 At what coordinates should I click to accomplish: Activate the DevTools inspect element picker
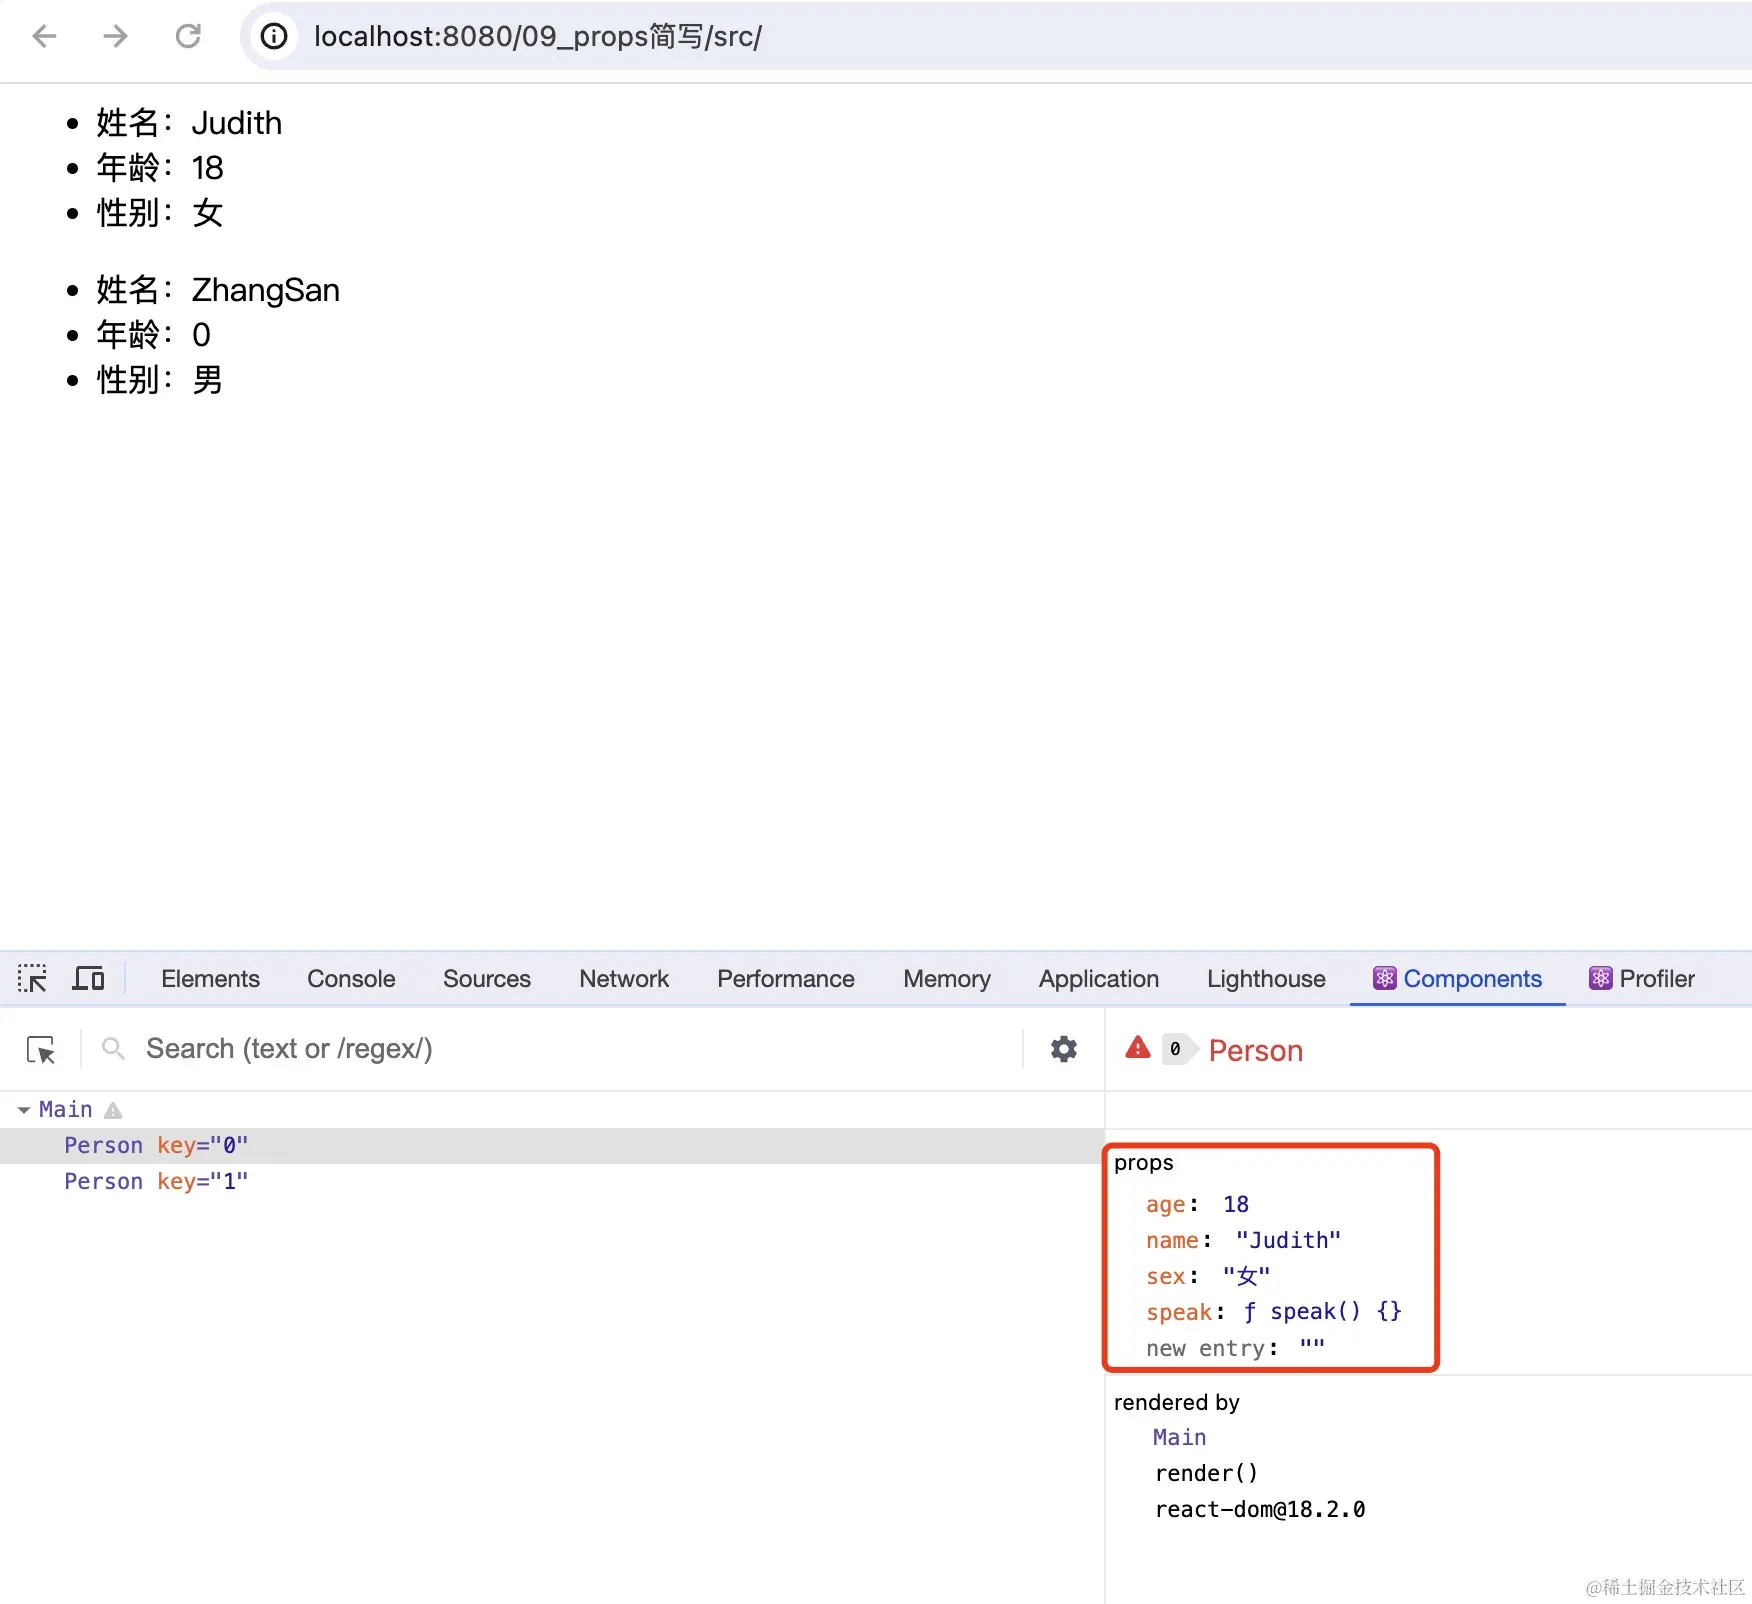tap(32, 978)
